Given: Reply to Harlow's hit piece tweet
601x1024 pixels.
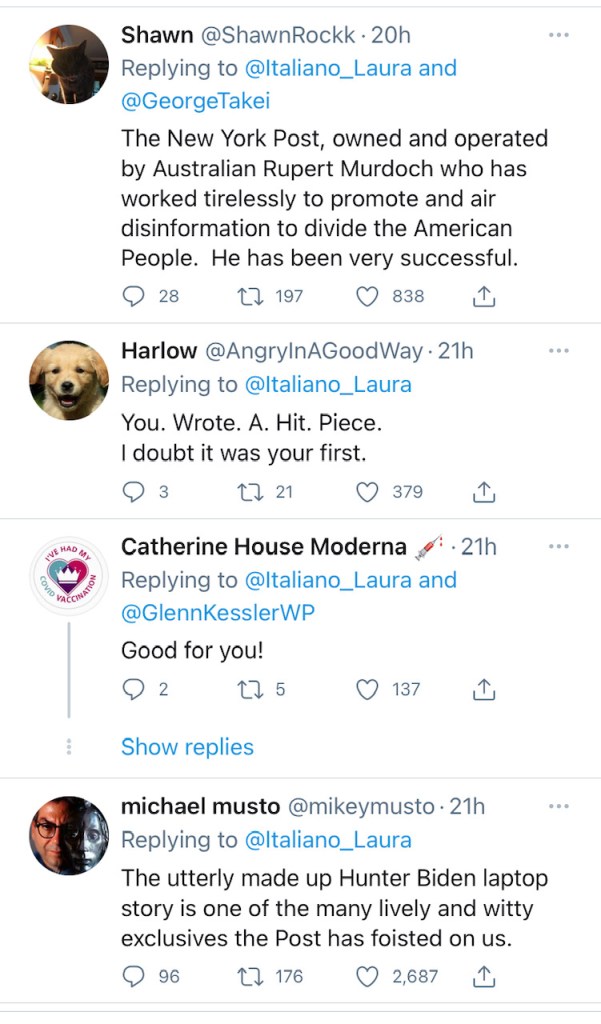Looking at the screenshot, I should [x=135, y=492].
